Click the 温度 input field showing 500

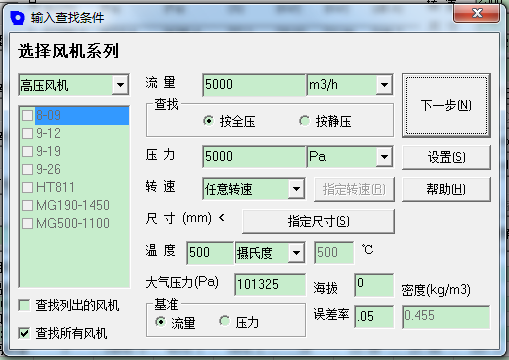click(x=210, y=252)
